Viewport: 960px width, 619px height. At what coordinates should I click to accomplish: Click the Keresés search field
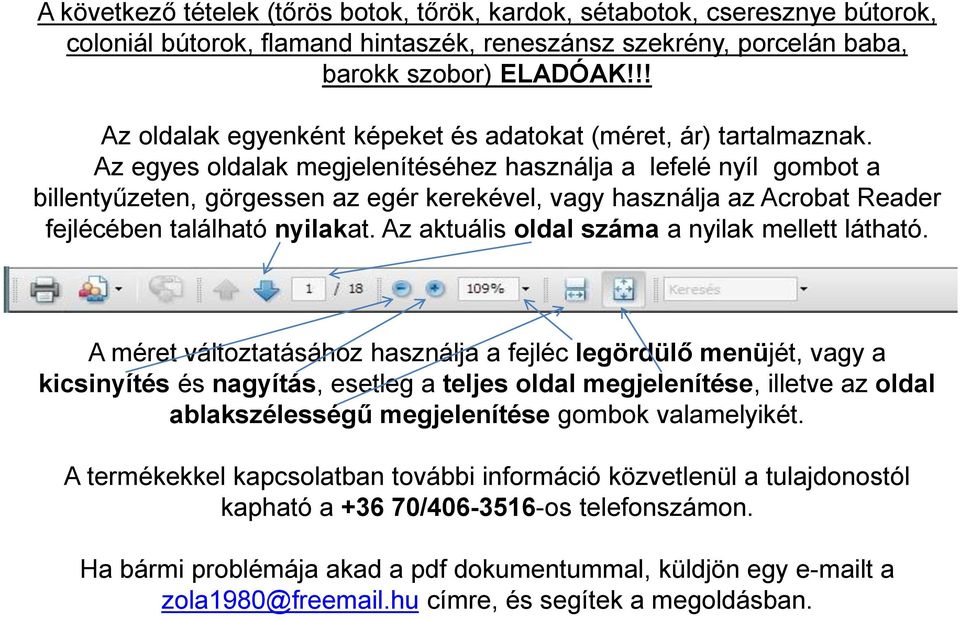[x=730, y=289]
